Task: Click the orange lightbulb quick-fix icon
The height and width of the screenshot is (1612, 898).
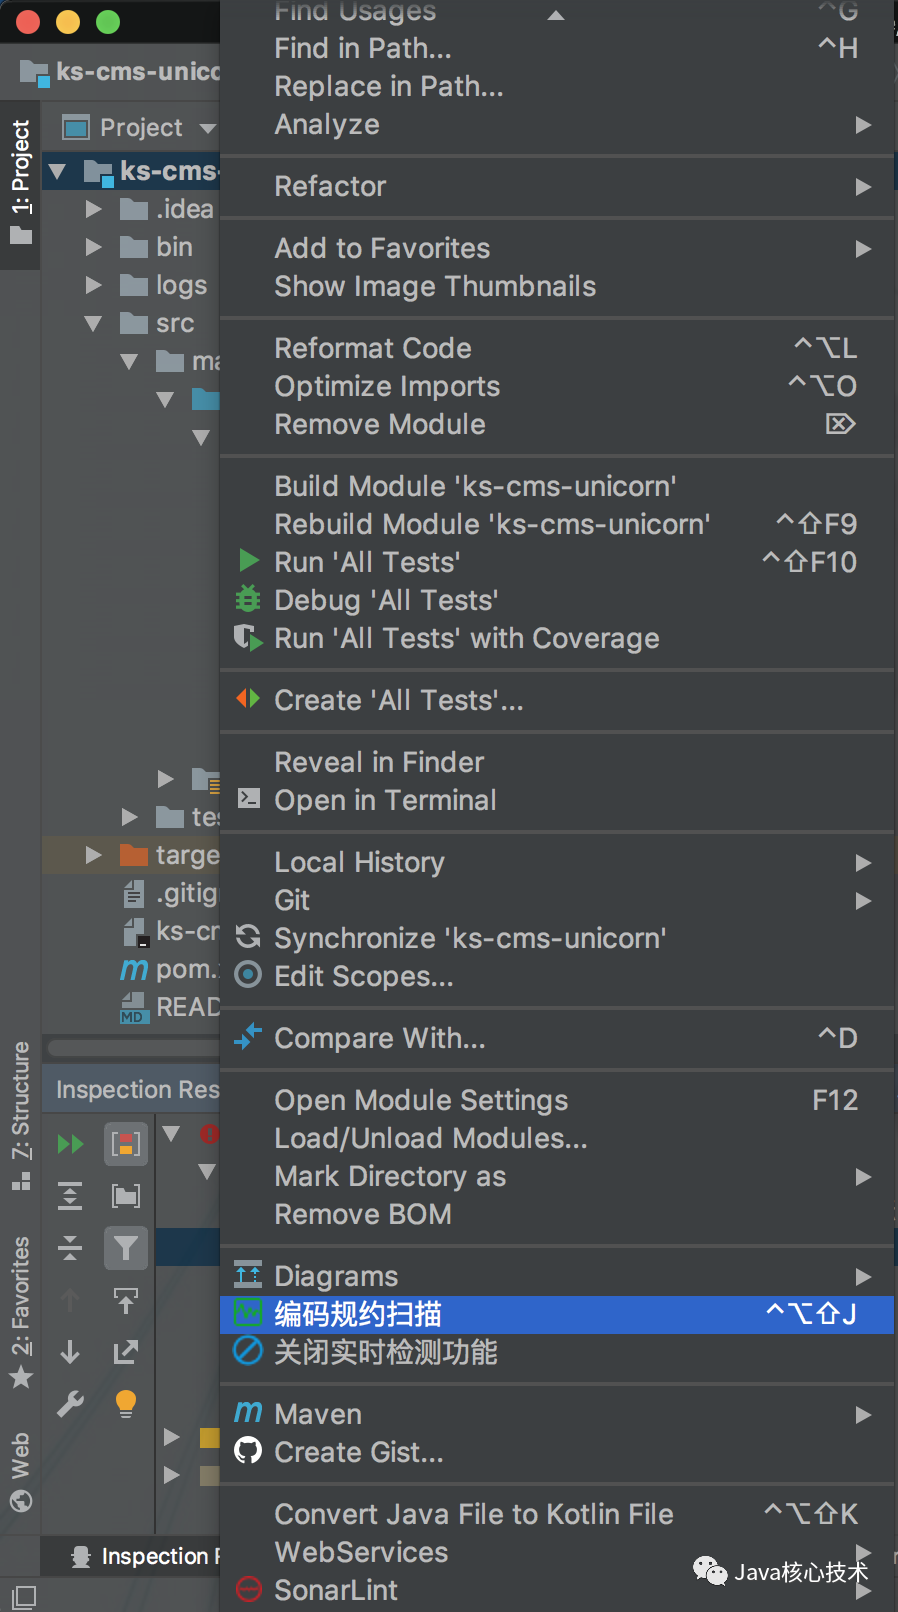Action: click(x=126, y=1404)
